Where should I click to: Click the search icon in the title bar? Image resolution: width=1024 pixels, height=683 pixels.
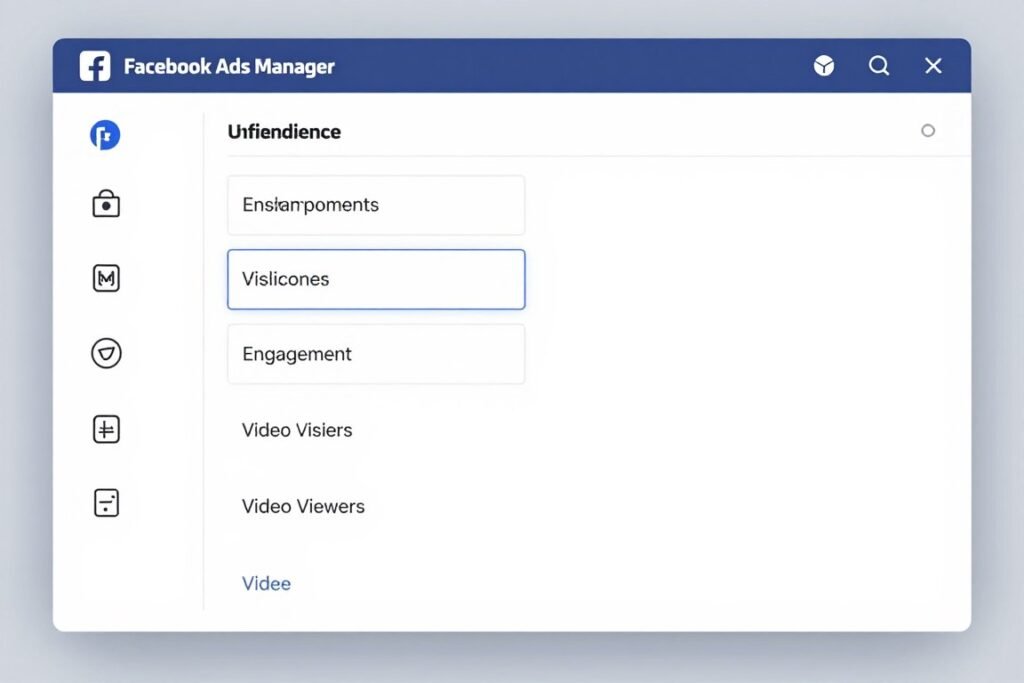879,65
